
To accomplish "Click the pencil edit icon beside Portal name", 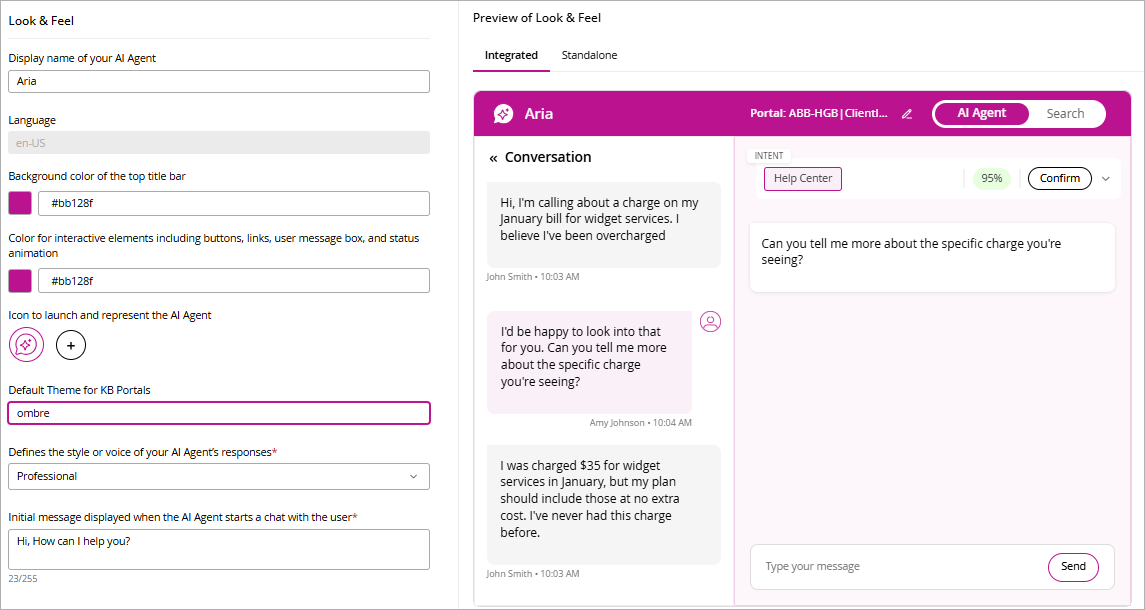I will tap(907, 114).
